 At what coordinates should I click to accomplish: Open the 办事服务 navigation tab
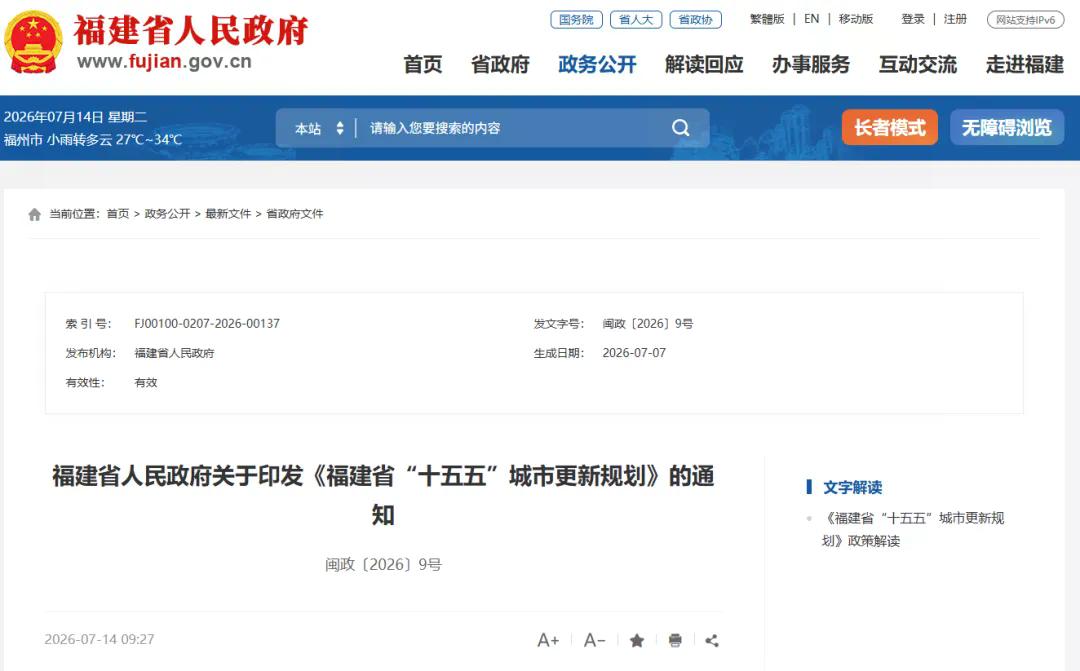pyautogui.click(x=811, y=64)
